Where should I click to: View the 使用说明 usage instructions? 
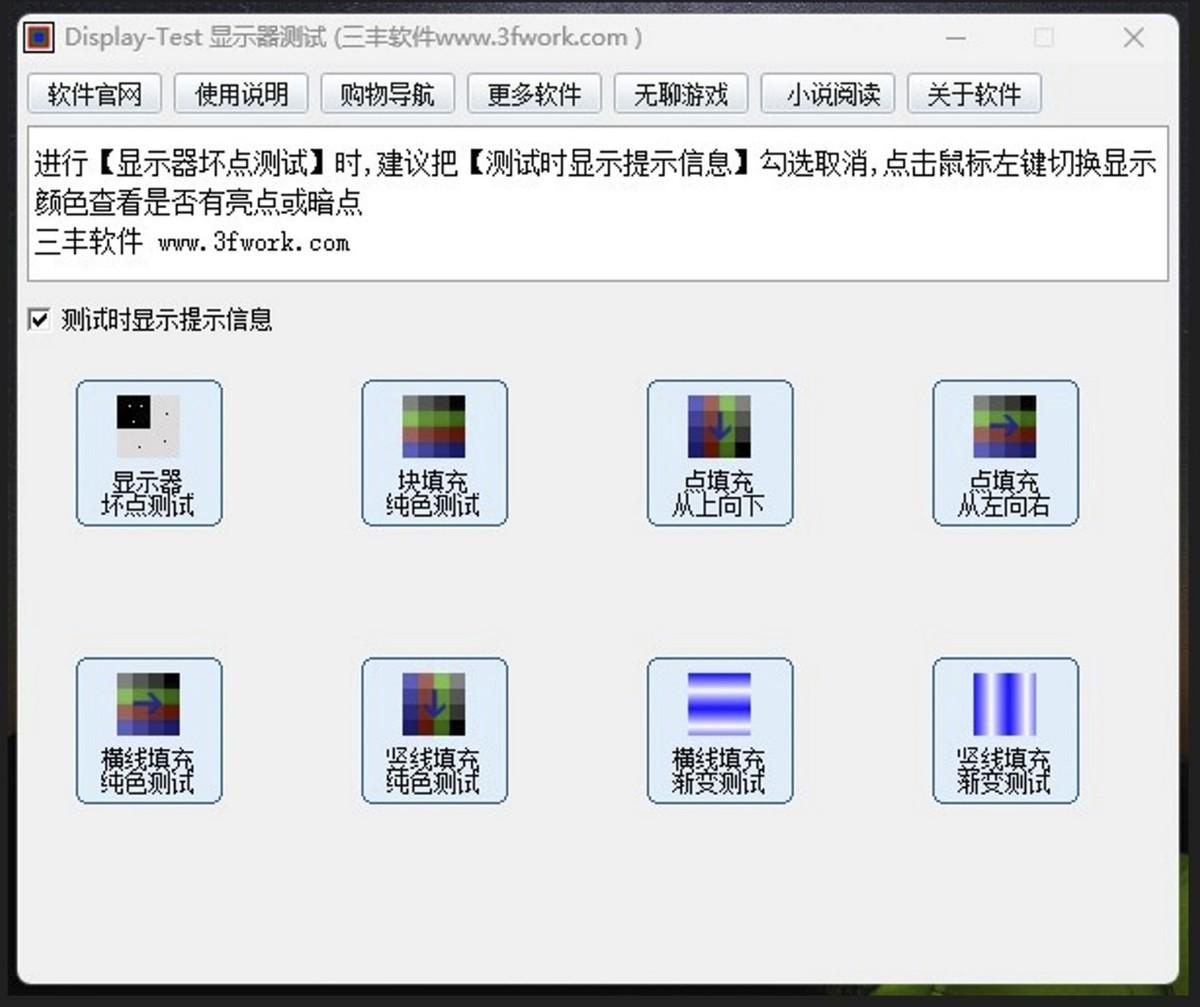click(240, 94)
